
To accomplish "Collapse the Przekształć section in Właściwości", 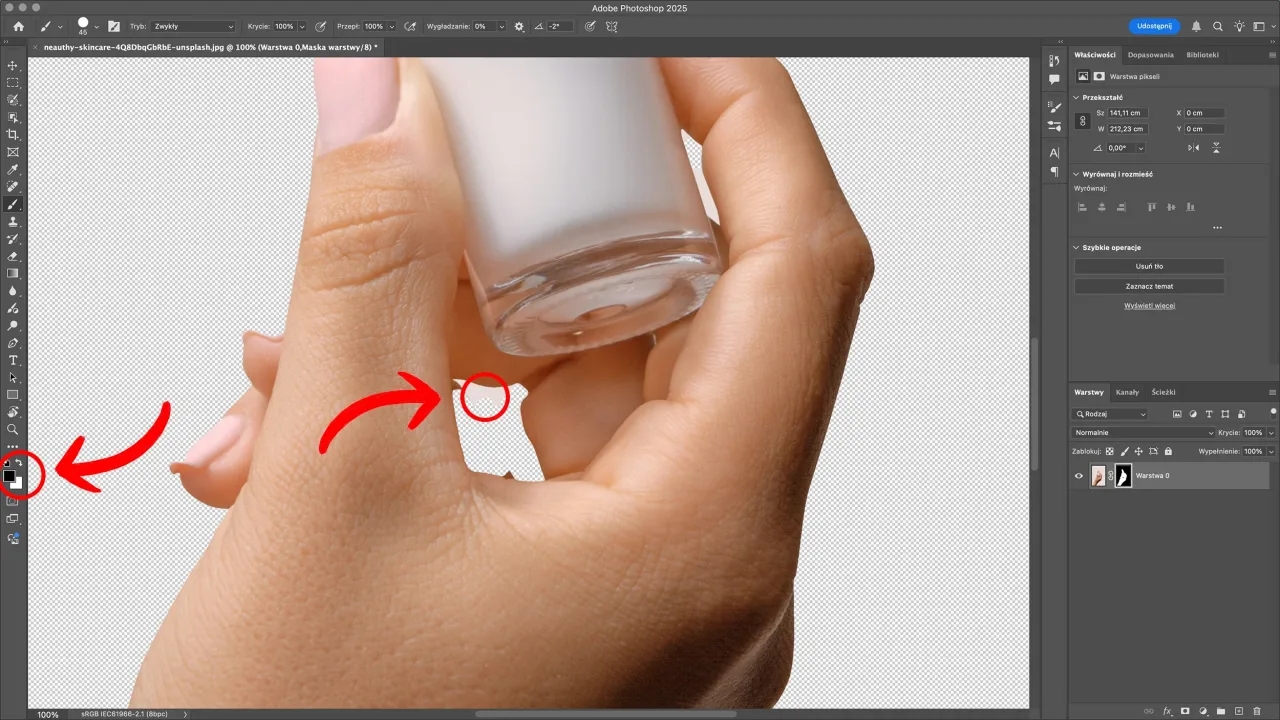I will click(1076, 97).
